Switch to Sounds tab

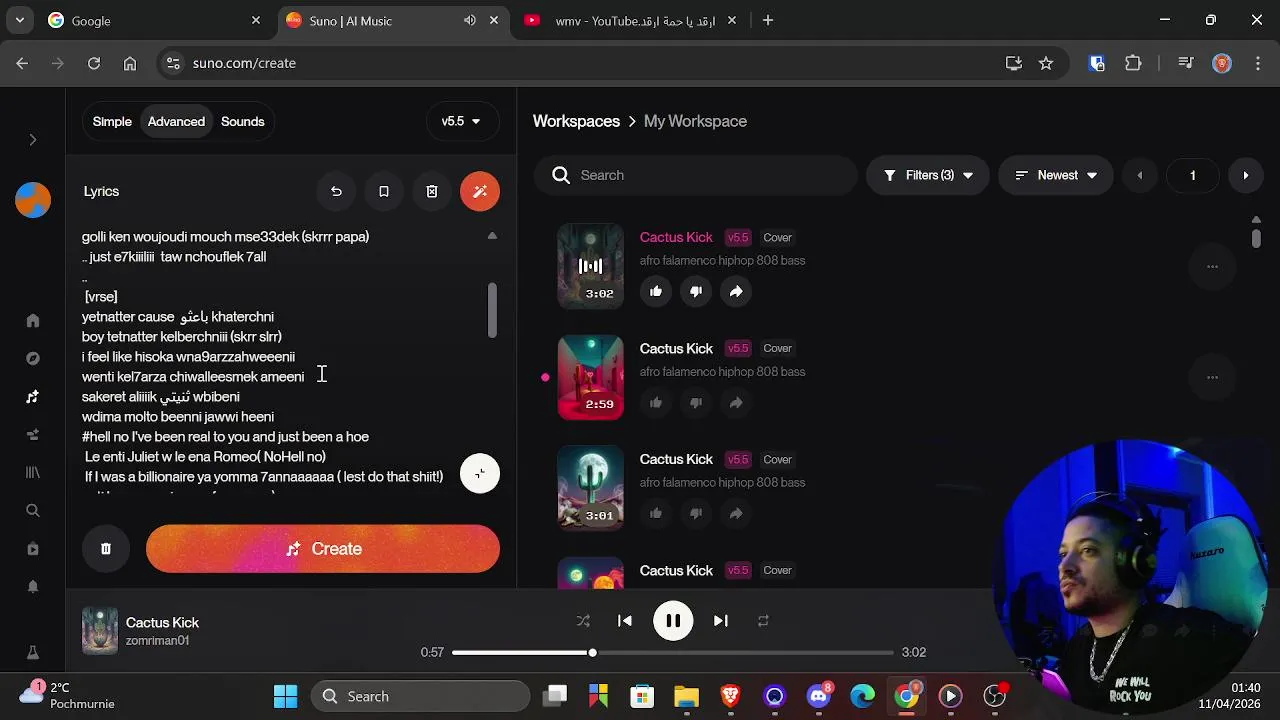(x=243, y=122)
